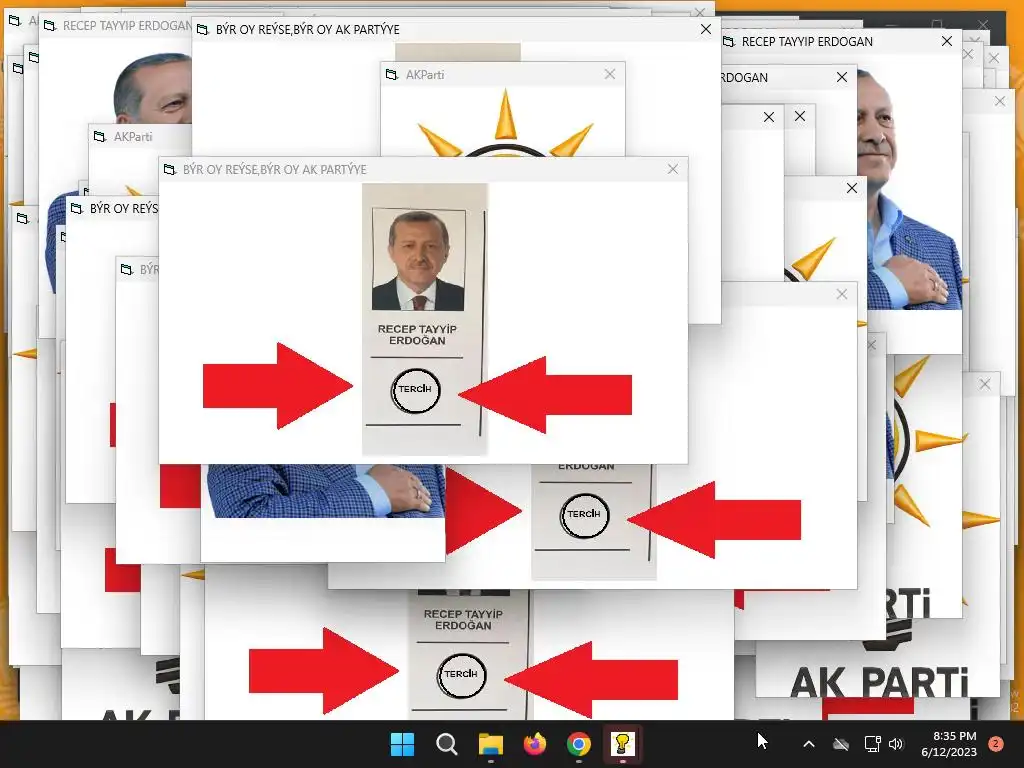Select the front window title BÝR OY REÝSE,BÝR OY AK PARTÝYE
The width and height of the screenshot is (1024, 768).
pos(275,170)
